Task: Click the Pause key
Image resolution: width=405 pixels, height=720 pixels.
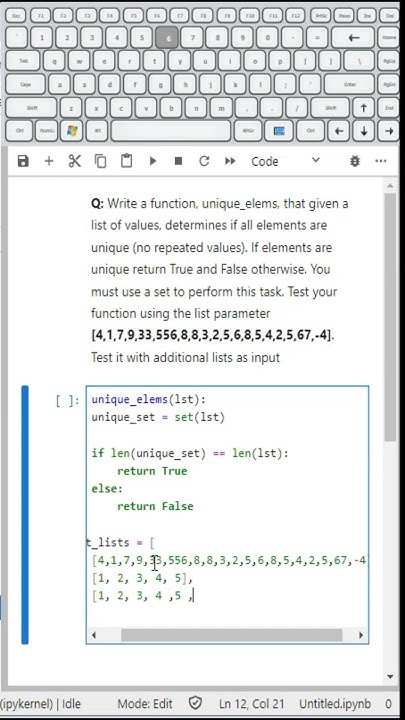Action: coord(343,16)
